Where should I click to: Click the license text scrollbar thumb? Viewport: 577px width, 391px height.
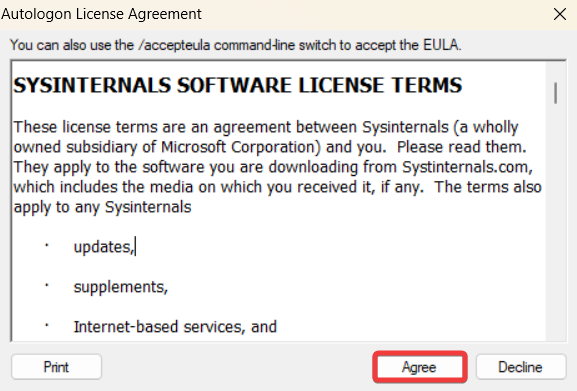(x=555, y=93)
